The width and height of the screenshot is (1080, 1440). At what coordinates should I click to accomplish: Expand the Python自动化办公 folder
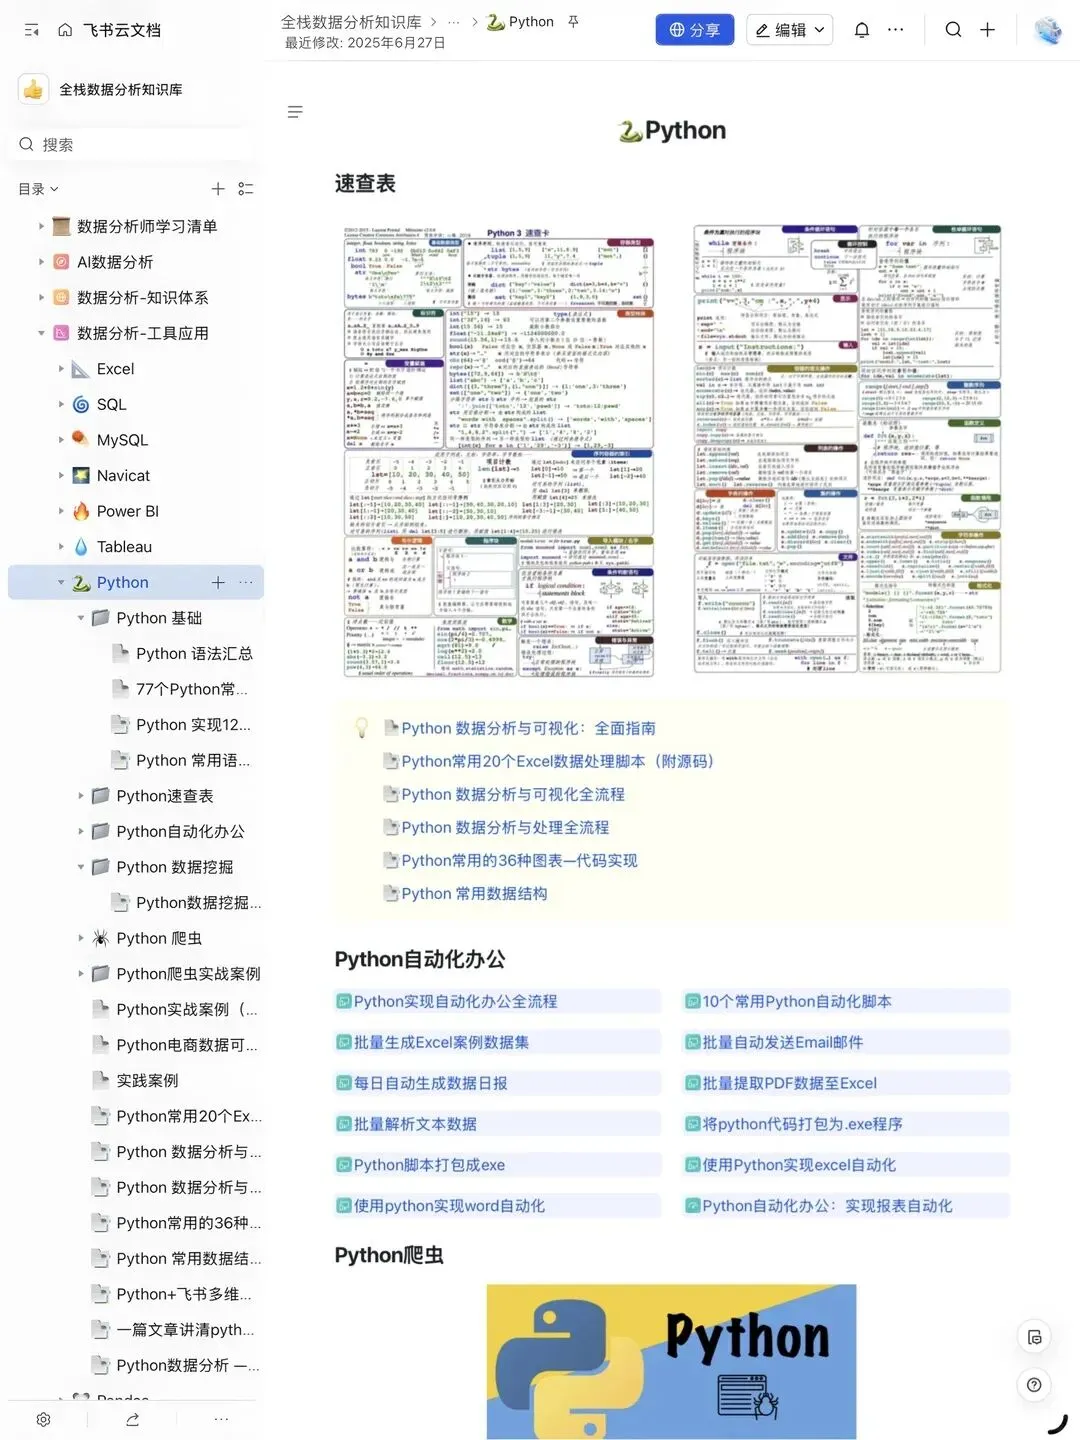(81, 831)
